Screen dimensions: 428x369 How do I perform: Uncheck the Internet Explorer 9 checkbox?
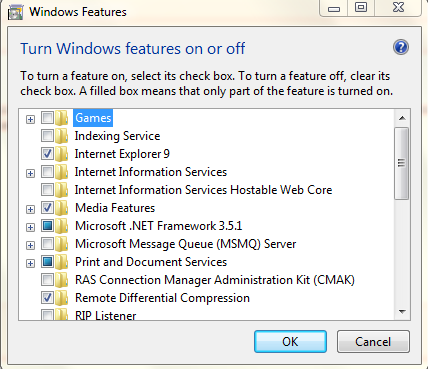pos(47,154)
